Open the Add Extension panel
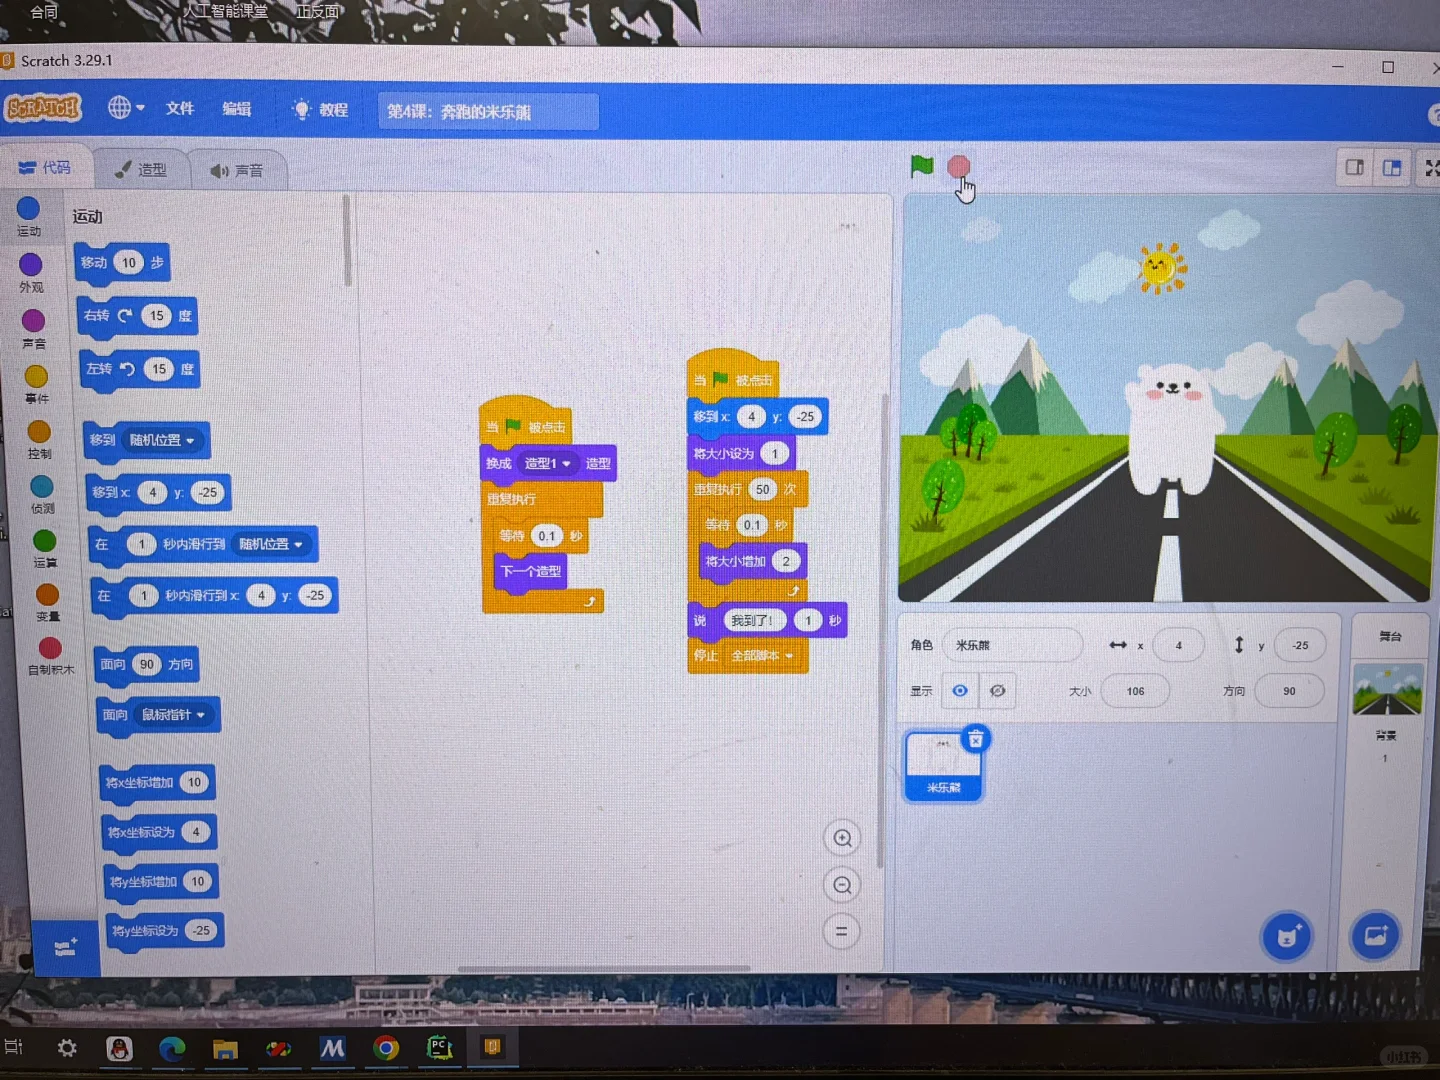 click(x=66, y=948)
